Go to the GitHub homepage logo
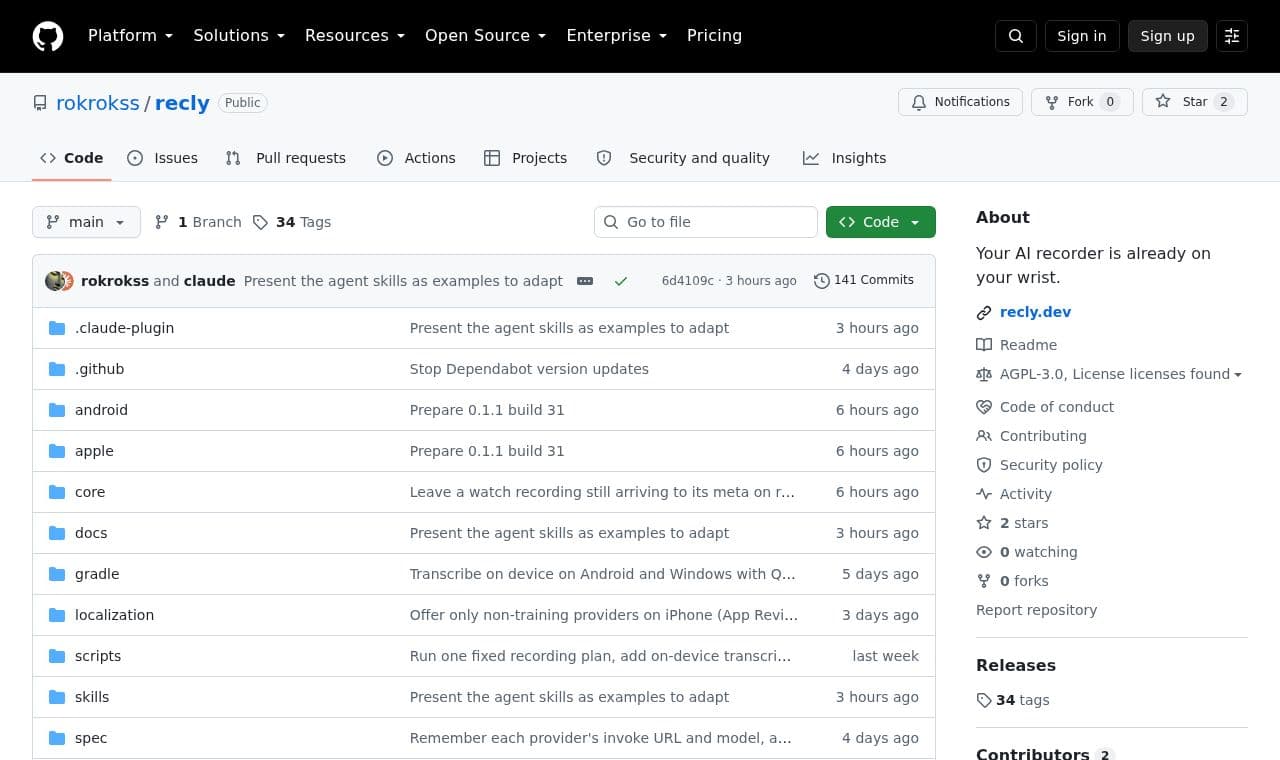The image size is (1280, 760). pos(48,36)
